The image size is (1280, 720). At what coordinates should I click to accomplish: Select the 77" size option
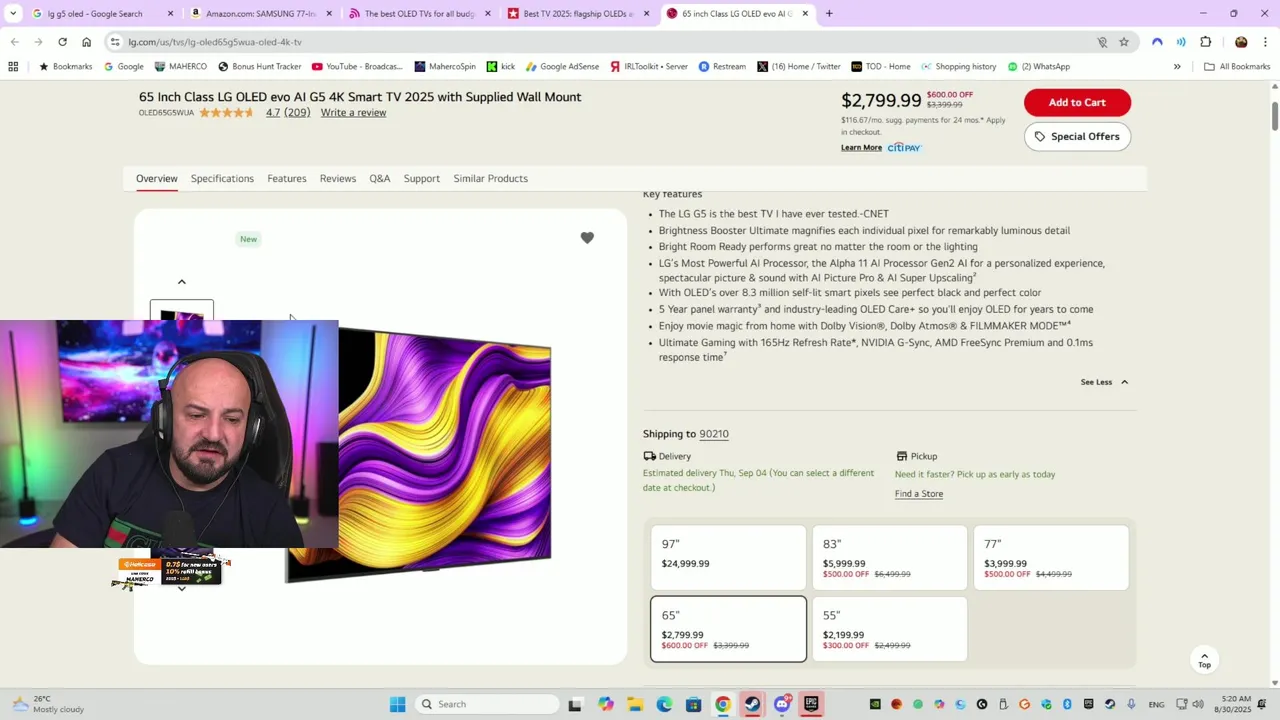tap(1051, 557)
